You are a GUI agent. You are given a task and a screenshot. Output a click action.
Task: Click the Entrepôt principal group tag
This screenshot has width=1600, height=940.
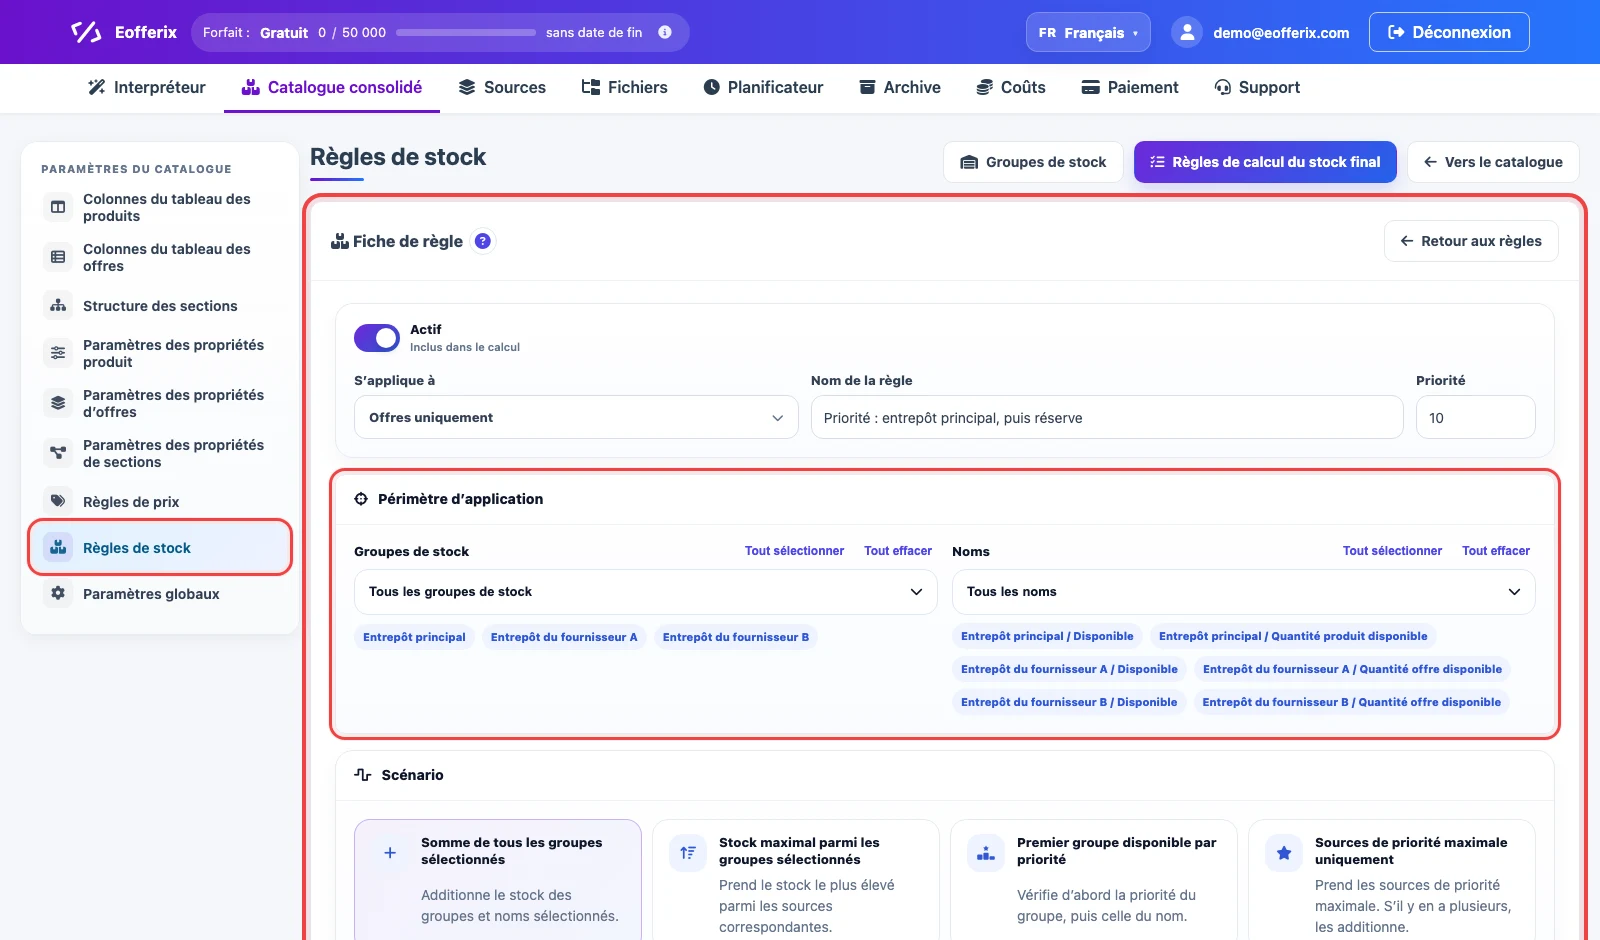tap(414, 637)
